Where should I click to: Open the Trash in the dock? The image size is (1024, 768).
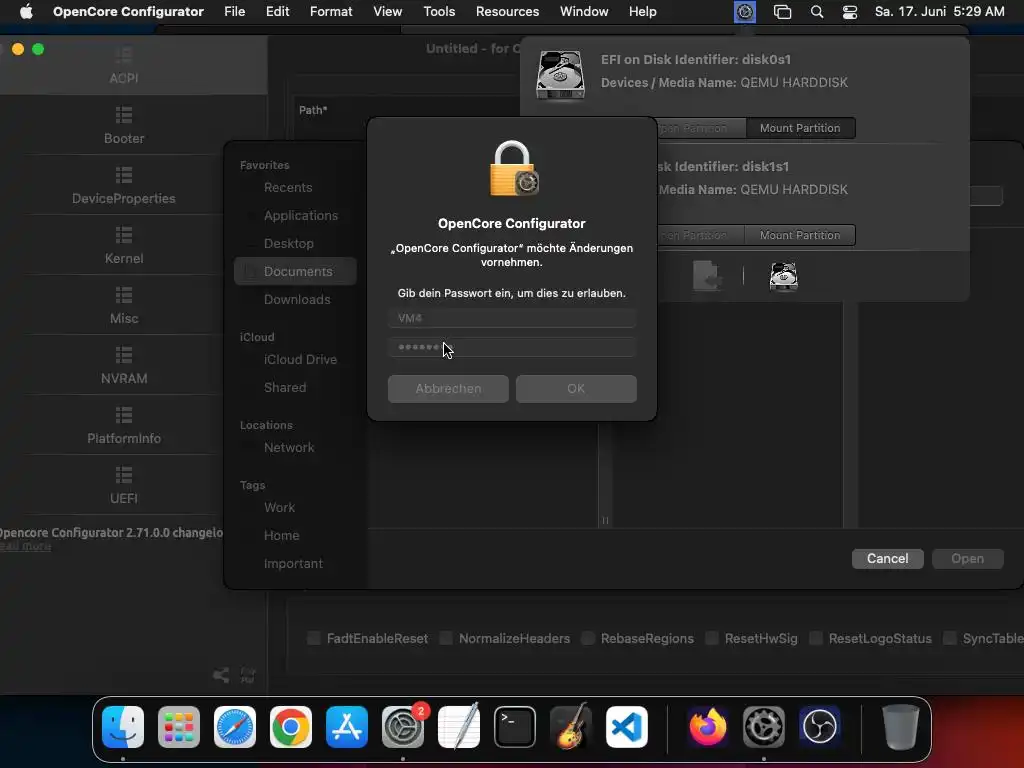pyautogui.click(x=900, y=727)
